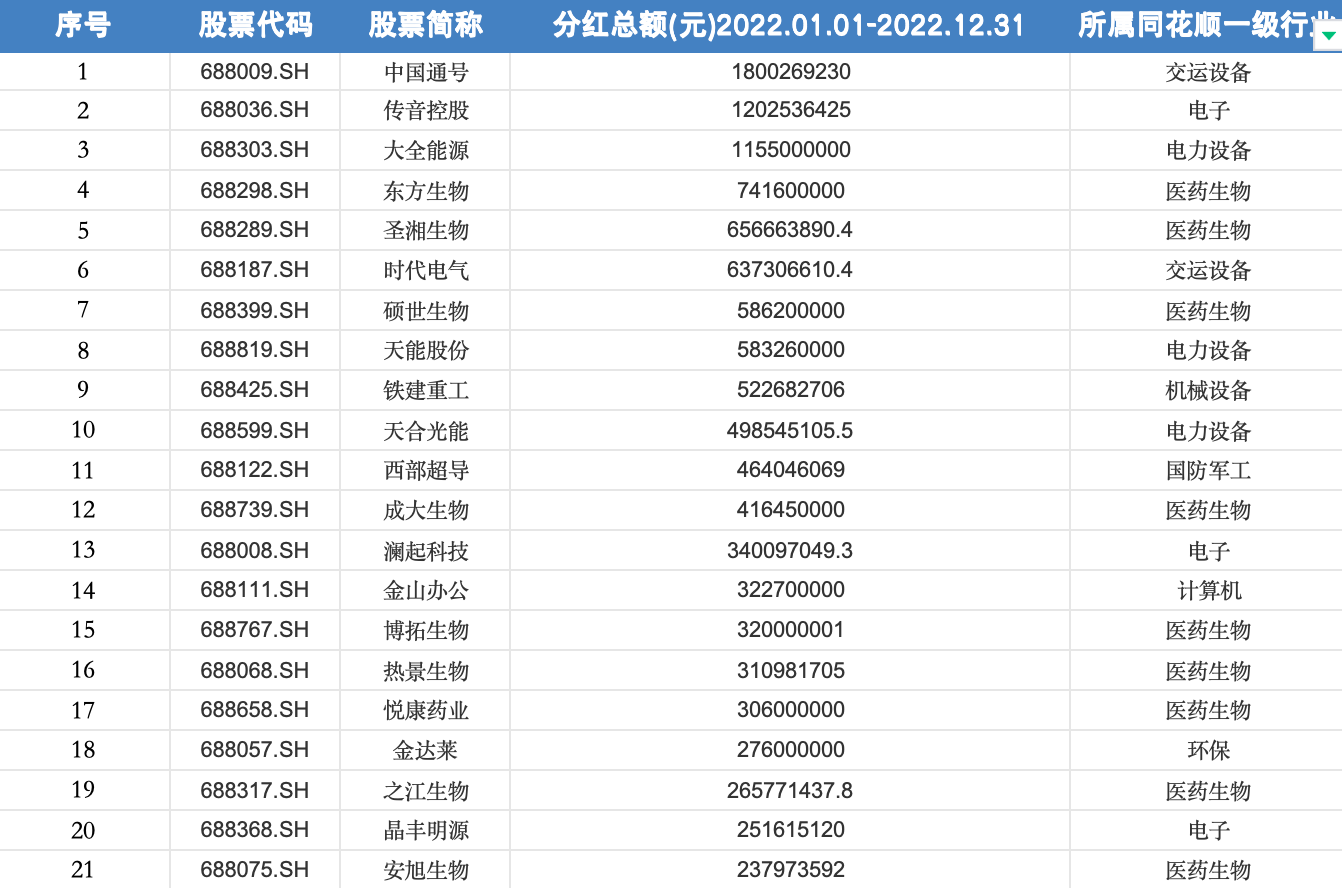Click stock code 688739.SH
Viewport: 1342px width, 888px height.
(x=255, y=510)
